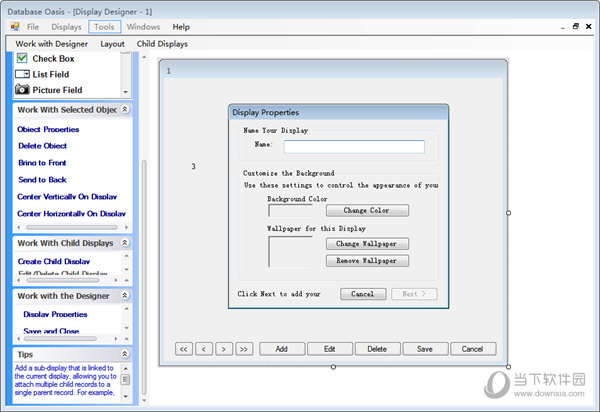Click the Display Properties dialog title bar

tap(339, 112)
